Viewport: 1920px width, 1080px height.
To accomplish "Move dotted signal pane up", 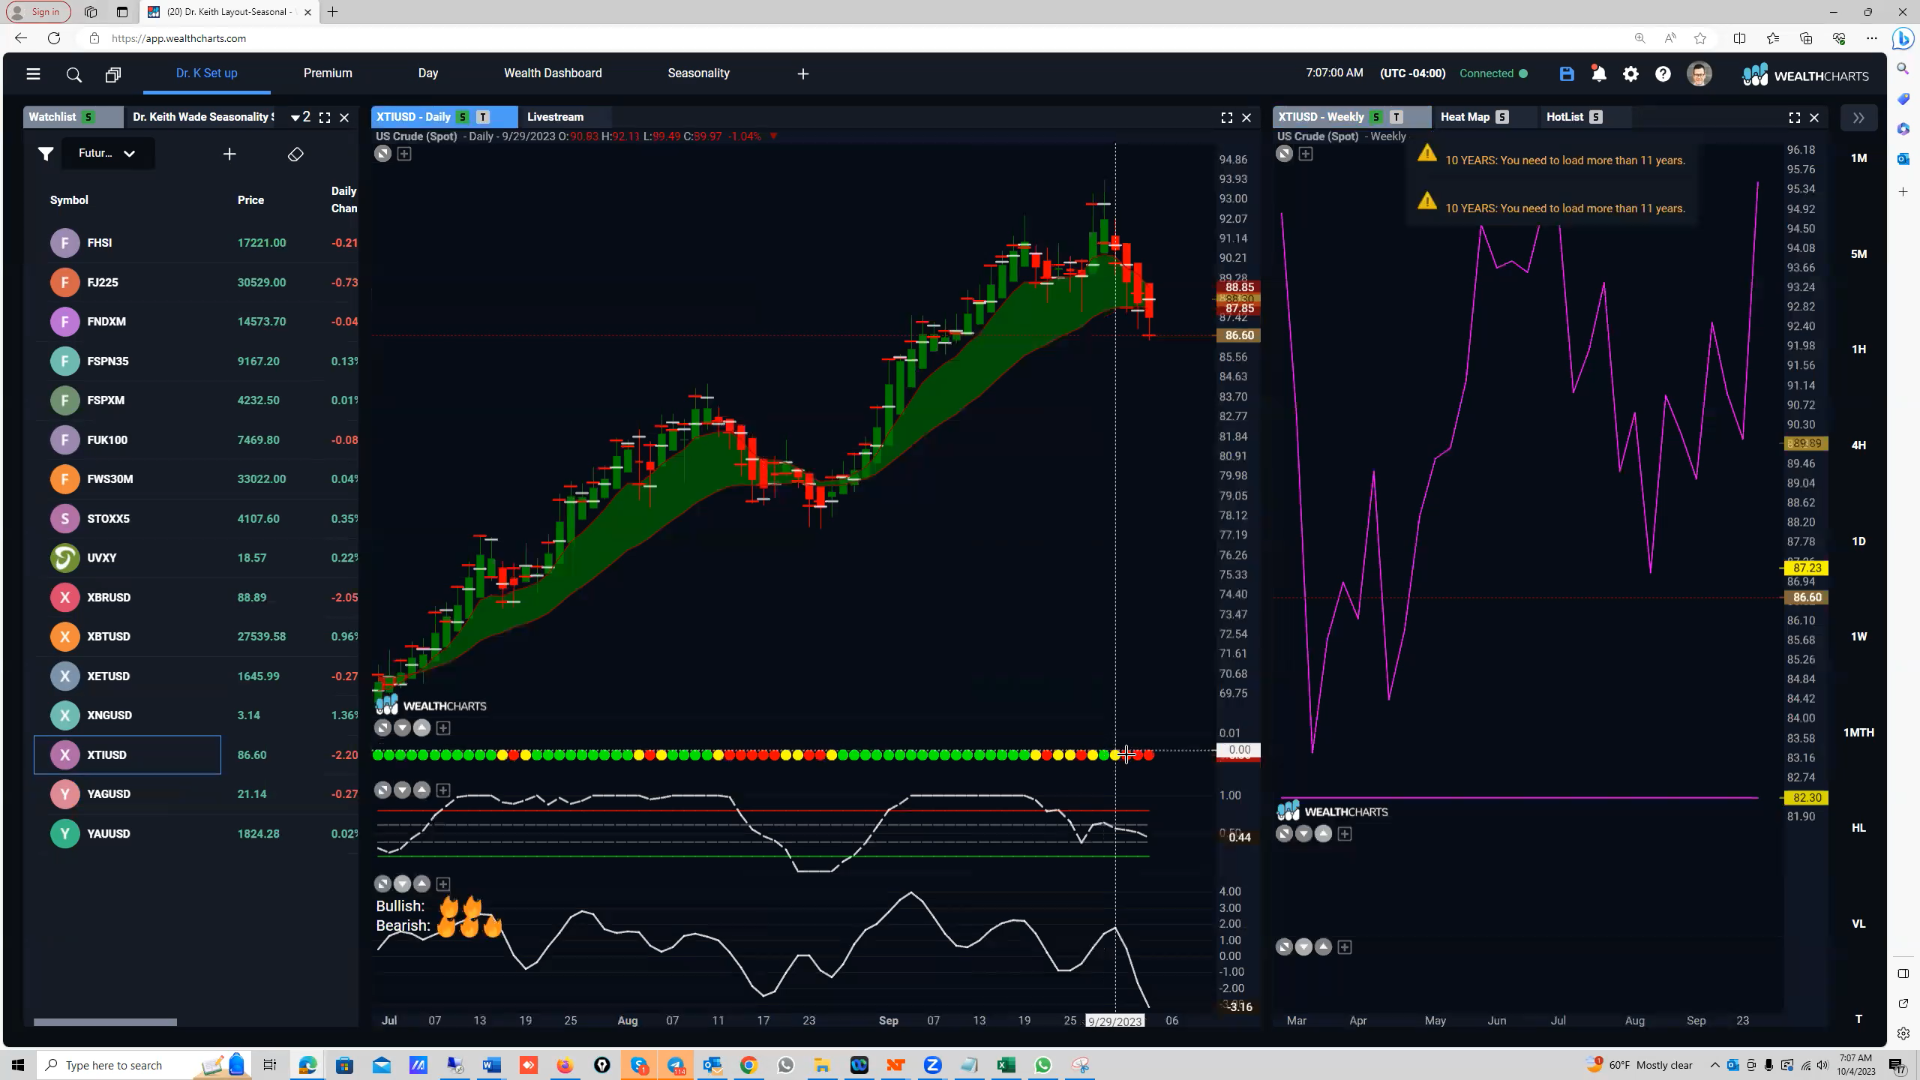I will [x=422, y=728].
